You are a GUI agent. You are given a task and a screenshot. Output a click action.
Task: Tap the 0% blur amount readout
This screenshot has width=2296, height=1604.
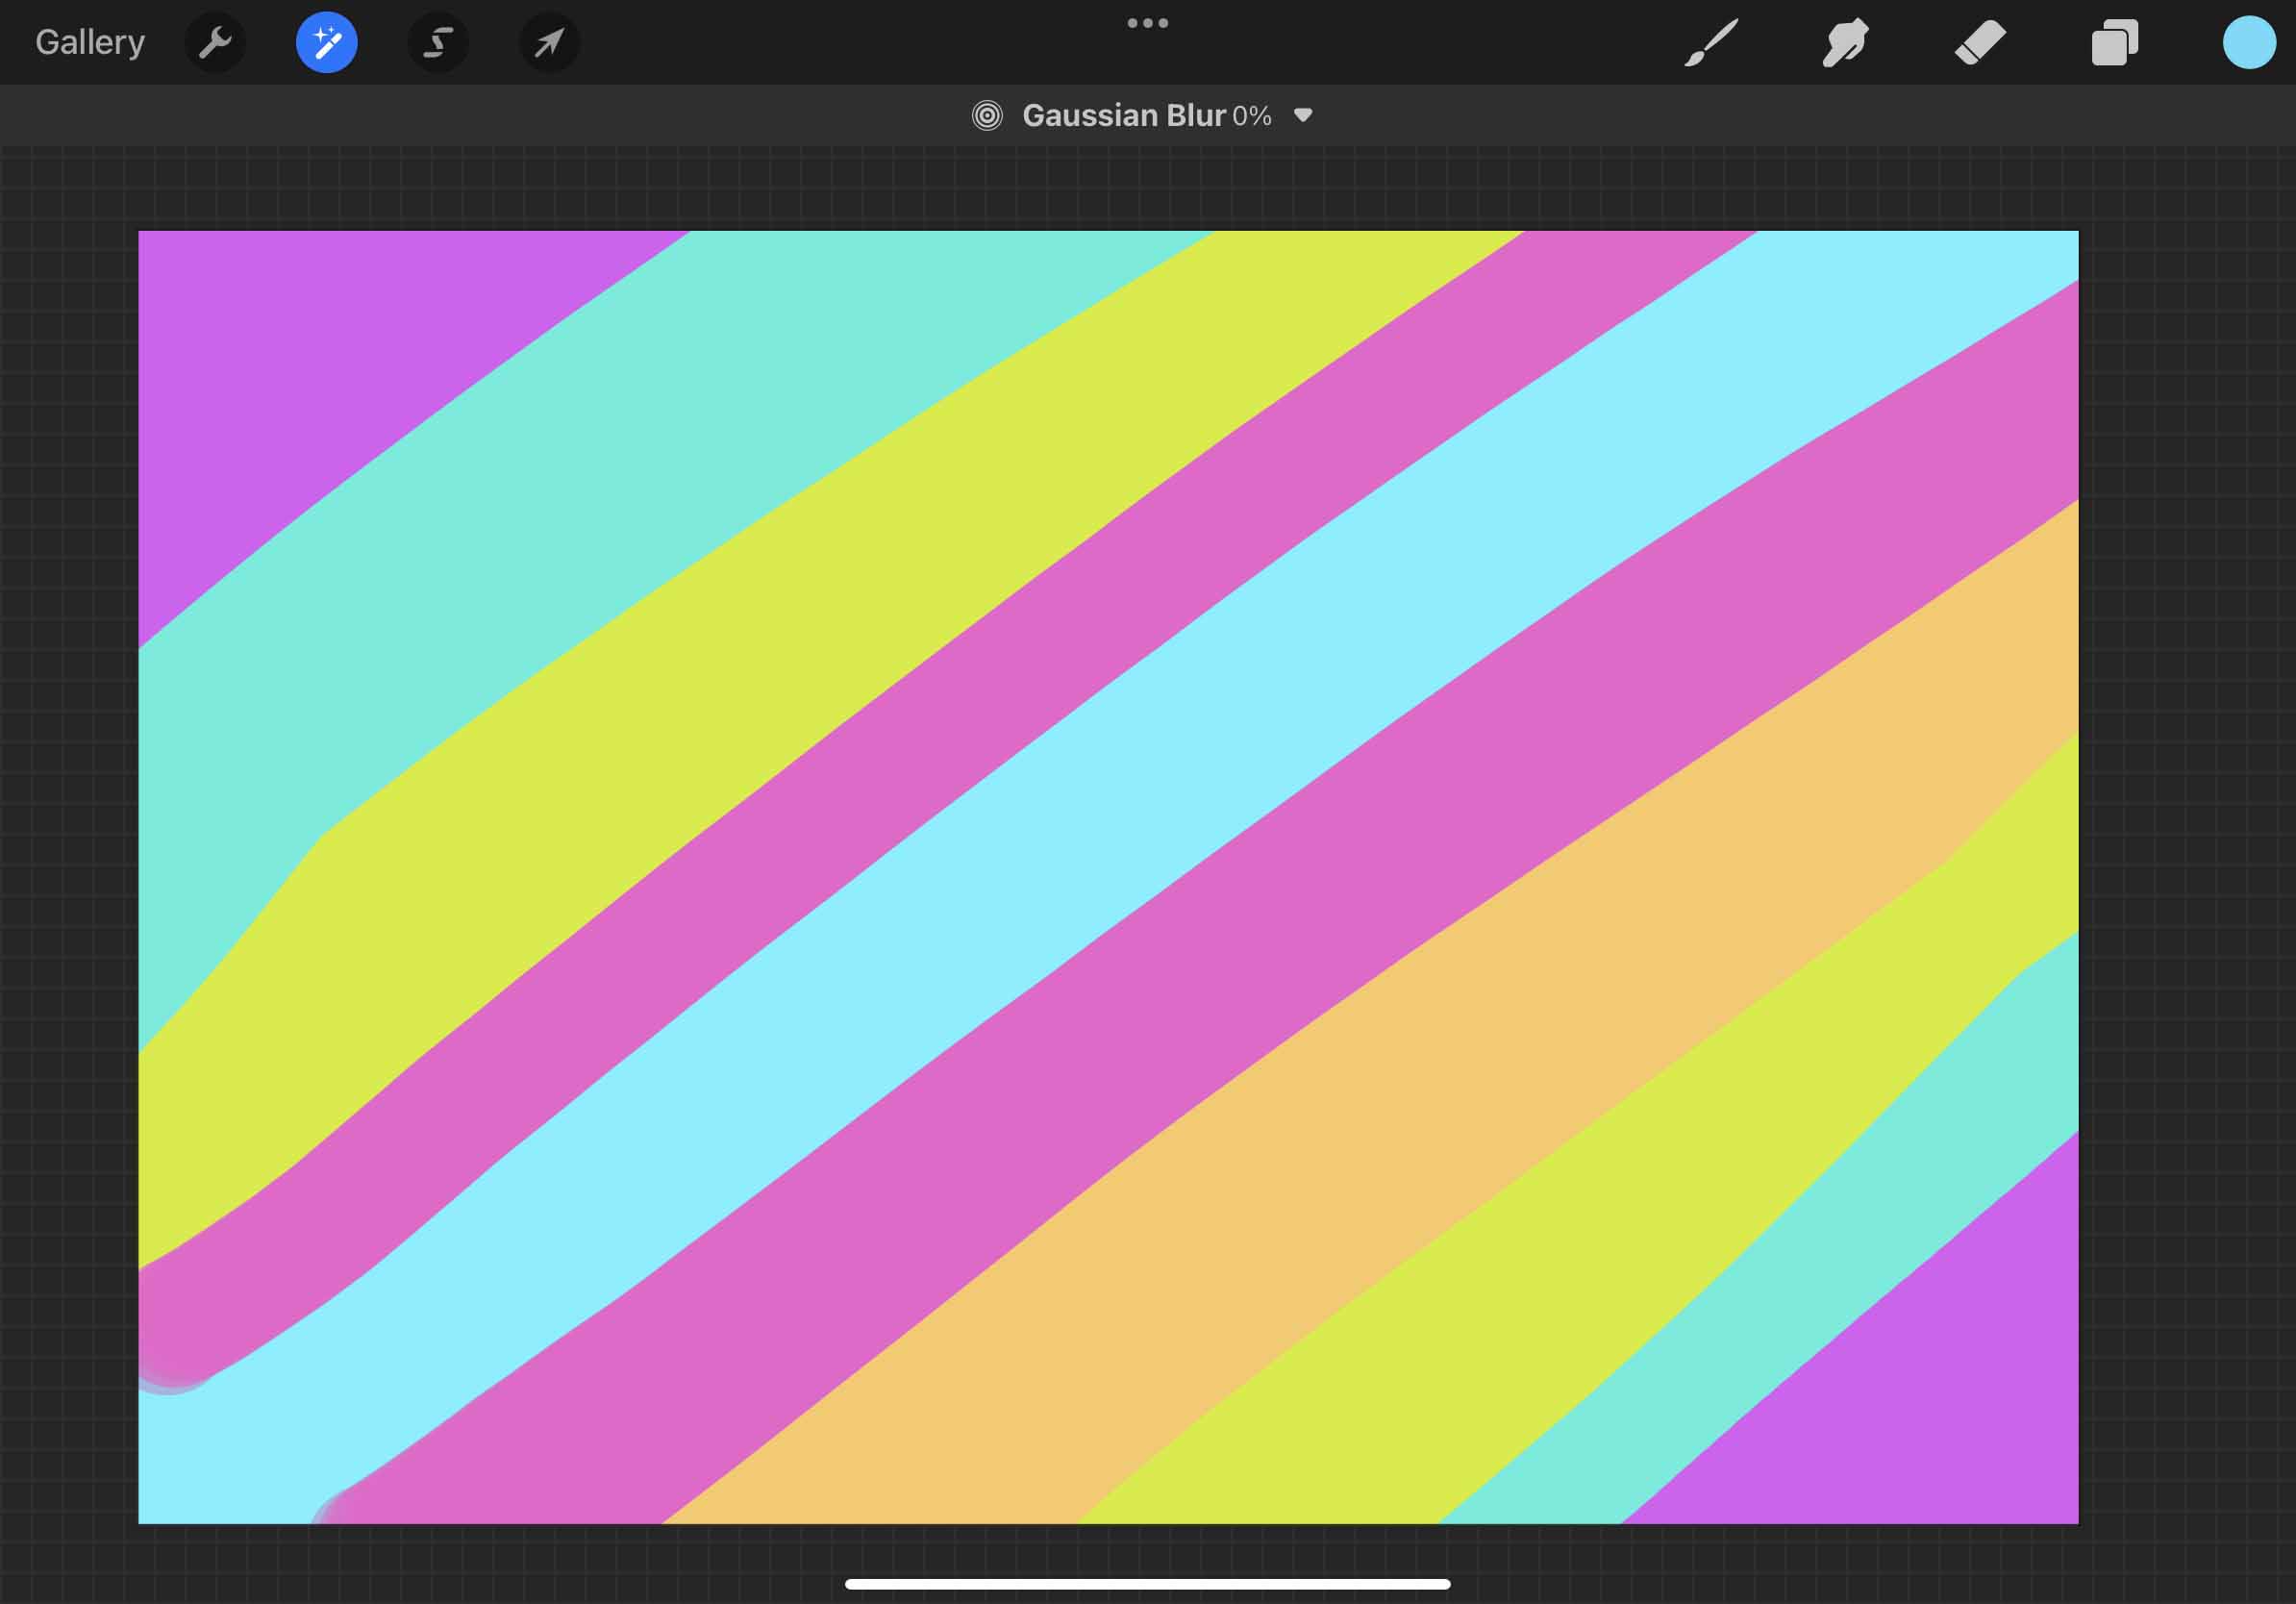pyautogui.click(x=1252, y=116)
